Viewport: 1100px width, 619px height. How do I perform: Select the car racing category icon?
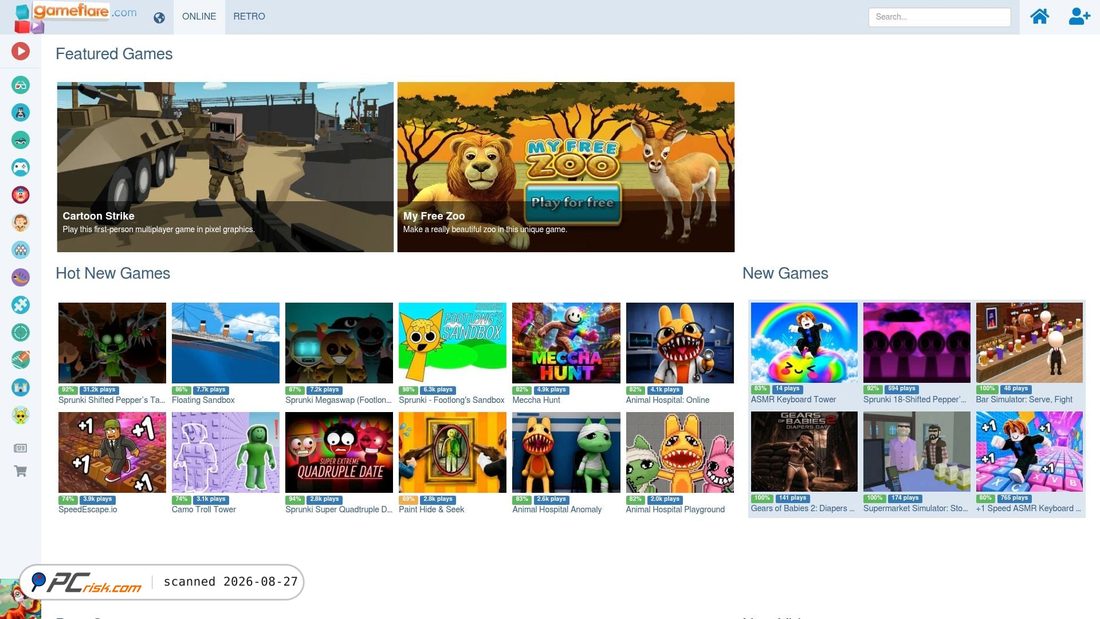click(20, 140)
